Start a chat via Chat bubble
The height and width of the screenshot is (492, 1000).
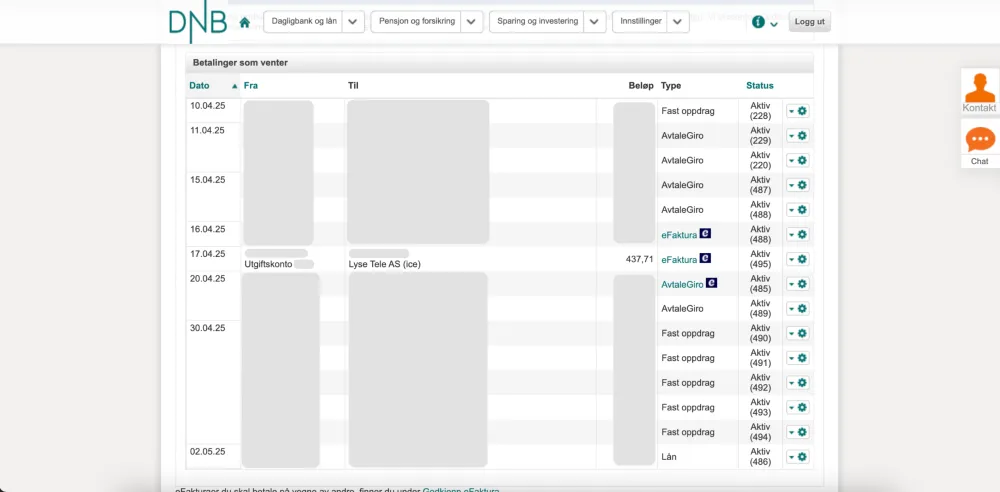click(979, 140)
